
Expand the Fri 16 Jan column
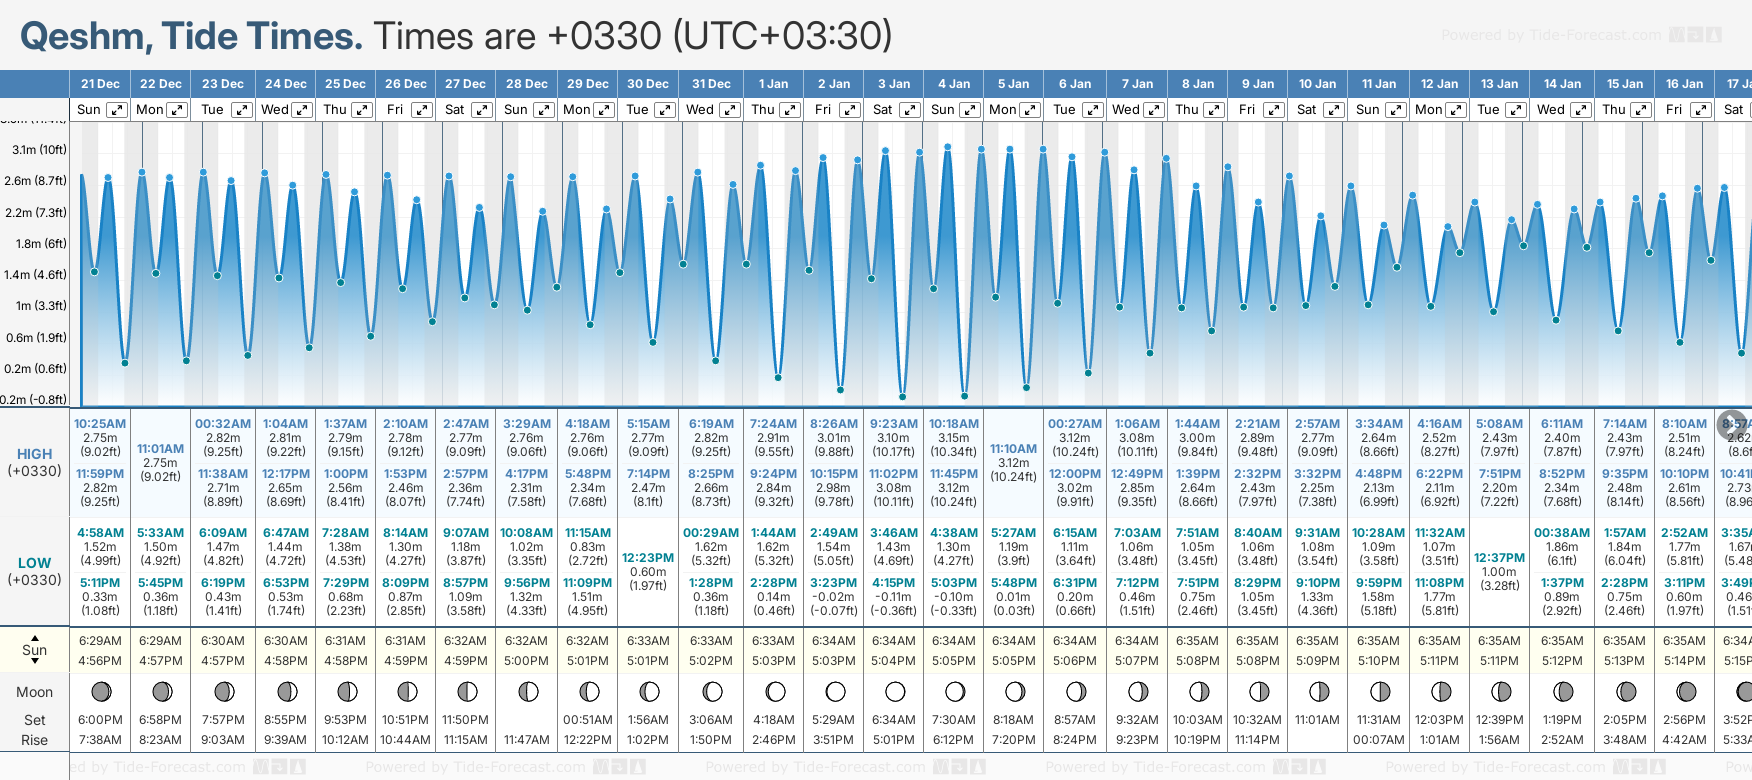pos(1700,110)
